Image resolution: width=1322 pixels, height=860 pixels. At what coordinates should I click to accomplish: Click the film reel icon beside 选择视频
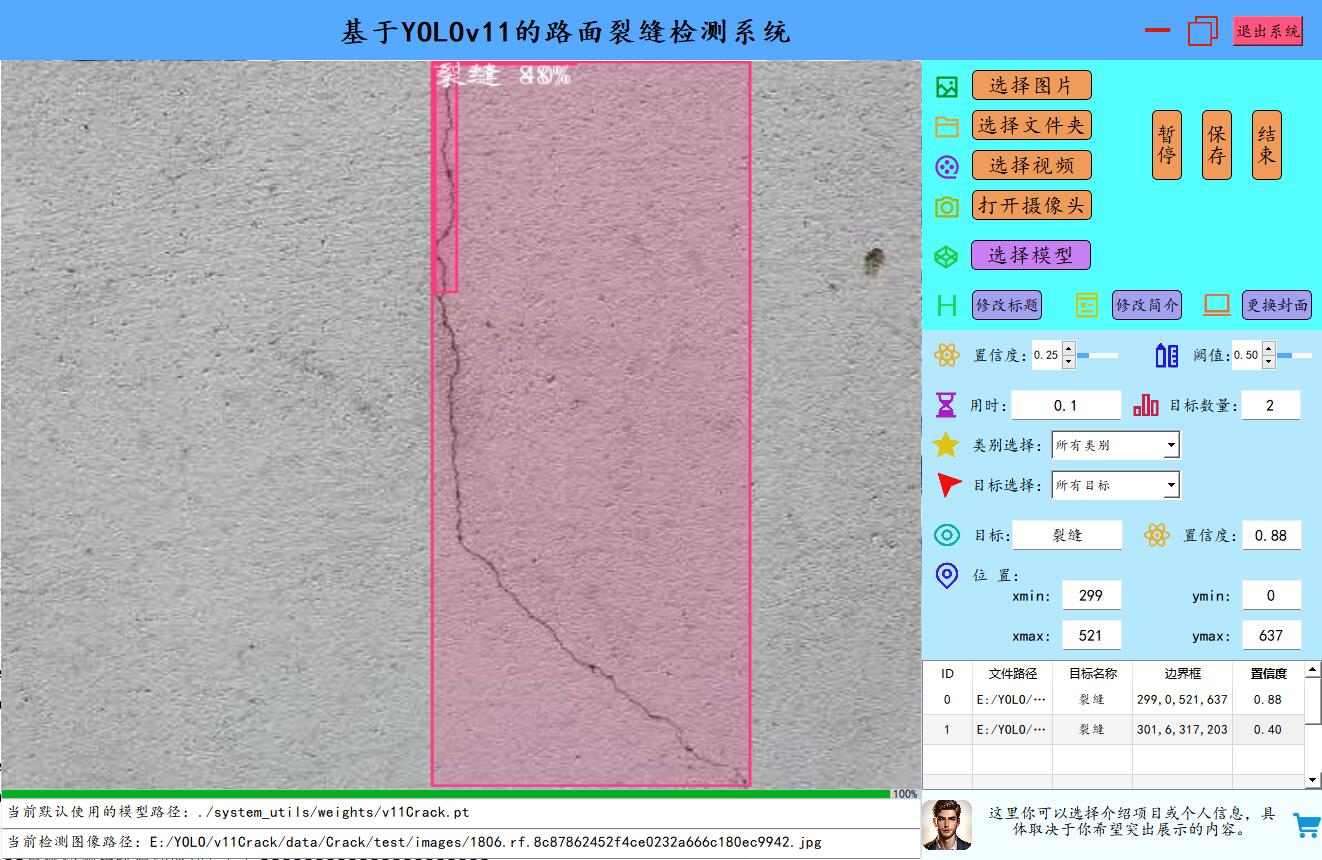tap(946, 167)
